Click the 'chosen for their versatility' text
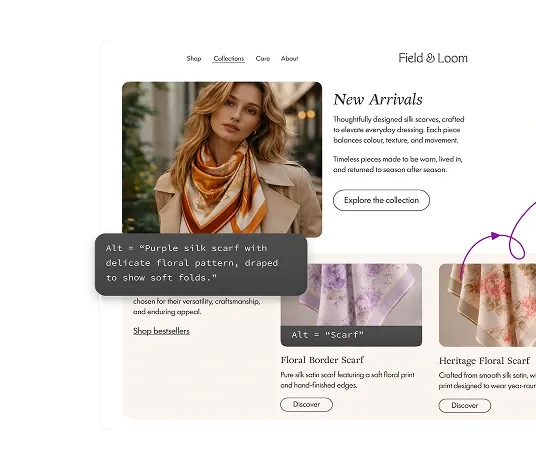Viewport: 536px width, 470px height. [197, 306]
